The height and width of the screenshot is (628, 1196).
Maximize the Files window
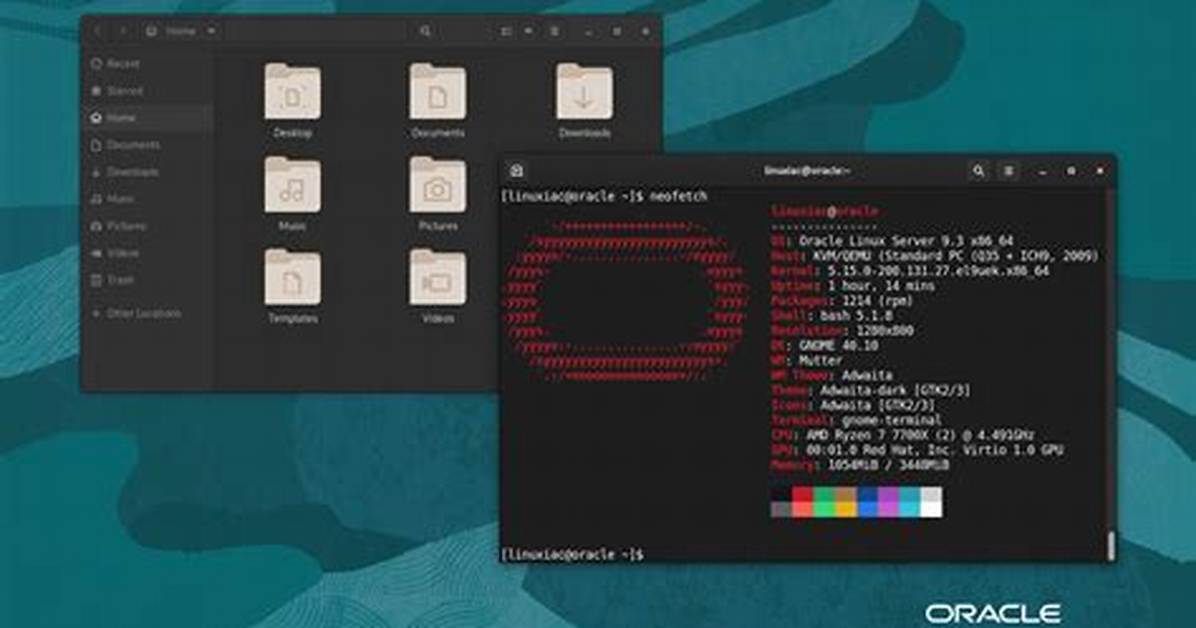coord(616,31)
